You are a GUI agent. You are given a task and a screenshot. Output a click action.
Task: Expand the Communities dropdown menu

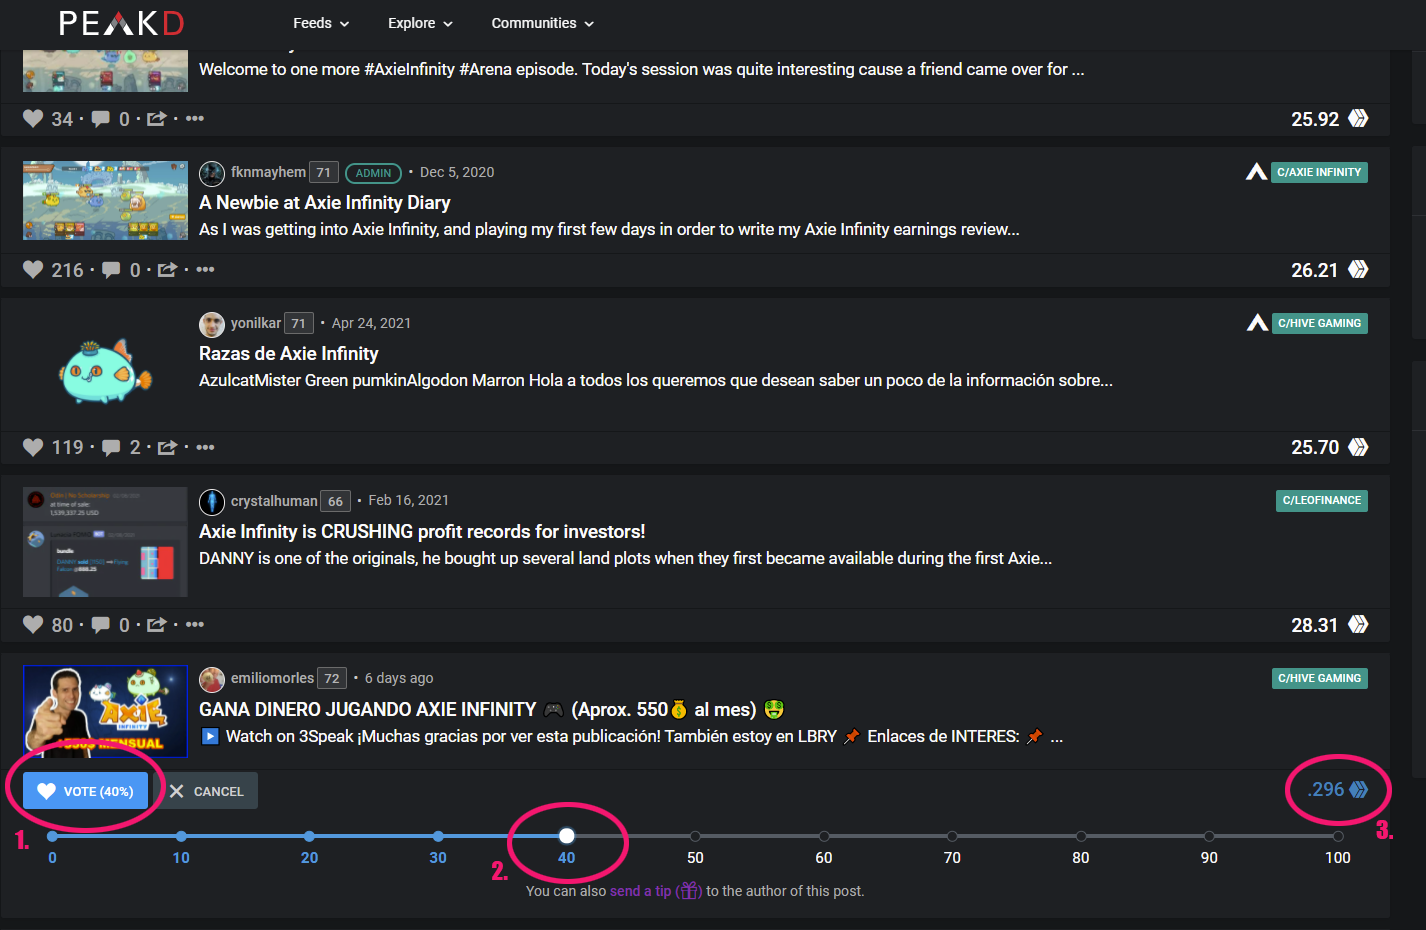(x=542, y=23)
